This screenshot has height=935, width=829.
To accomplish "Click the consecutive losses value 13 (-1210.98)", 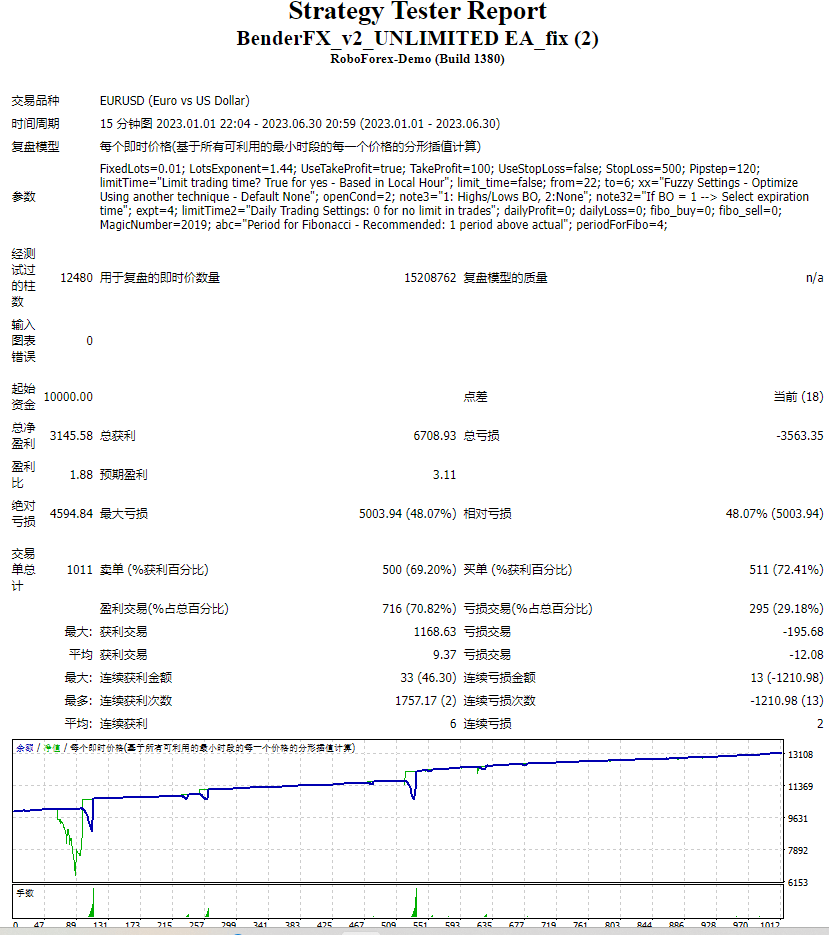I will click(787, 677).
